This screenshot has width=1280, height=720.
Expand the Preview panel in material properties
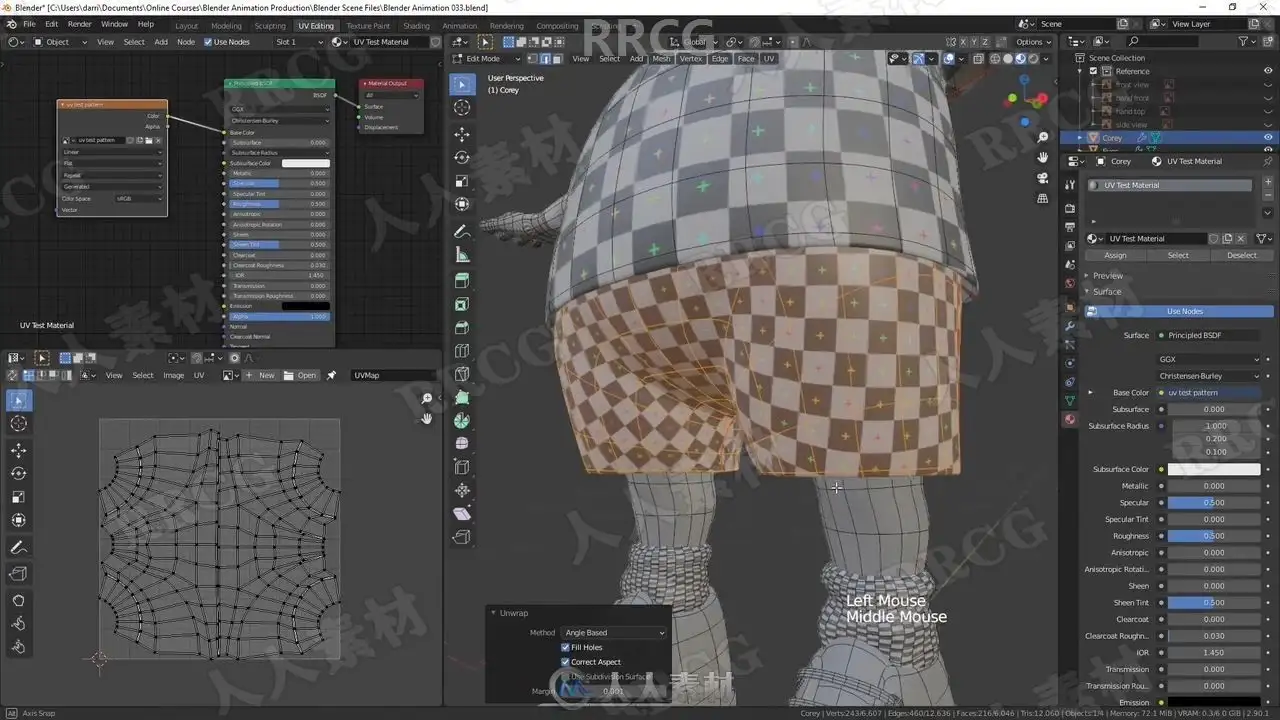pyautogui.click(x=1107, y=276)
